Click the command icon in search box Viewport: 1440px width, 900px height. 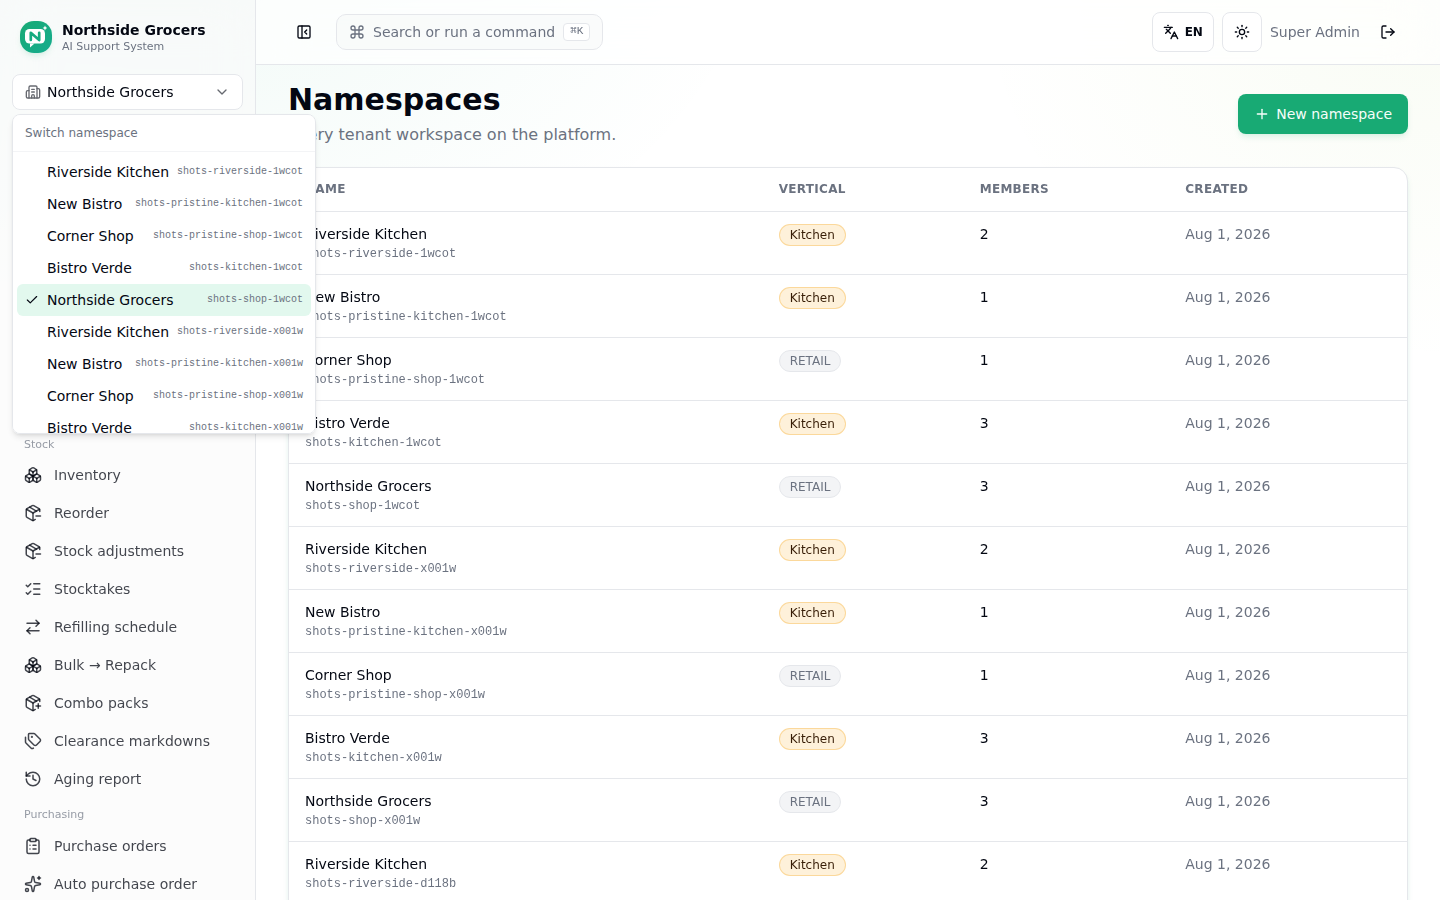357,32
